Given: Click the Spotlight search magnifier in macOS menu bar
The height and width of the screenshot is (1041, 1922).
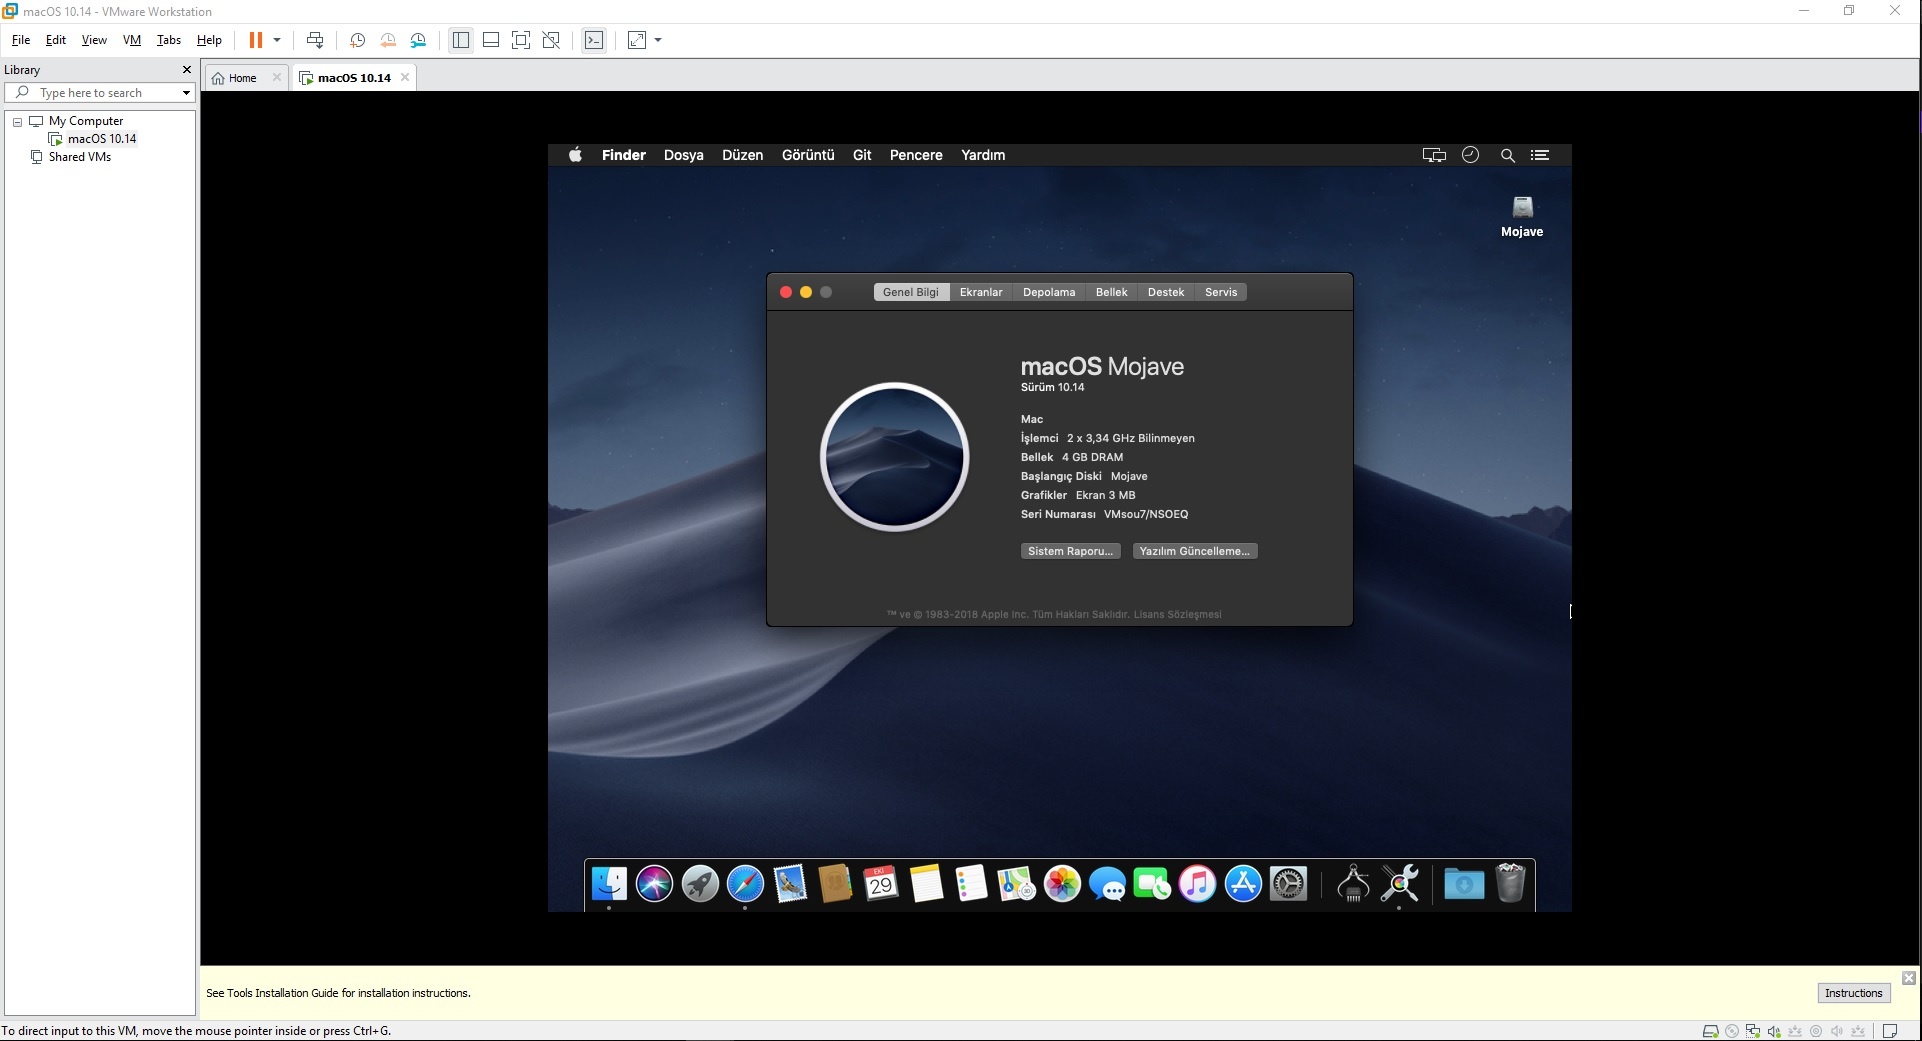Looking at the screenshot, I should click(x=1507, y=155).
